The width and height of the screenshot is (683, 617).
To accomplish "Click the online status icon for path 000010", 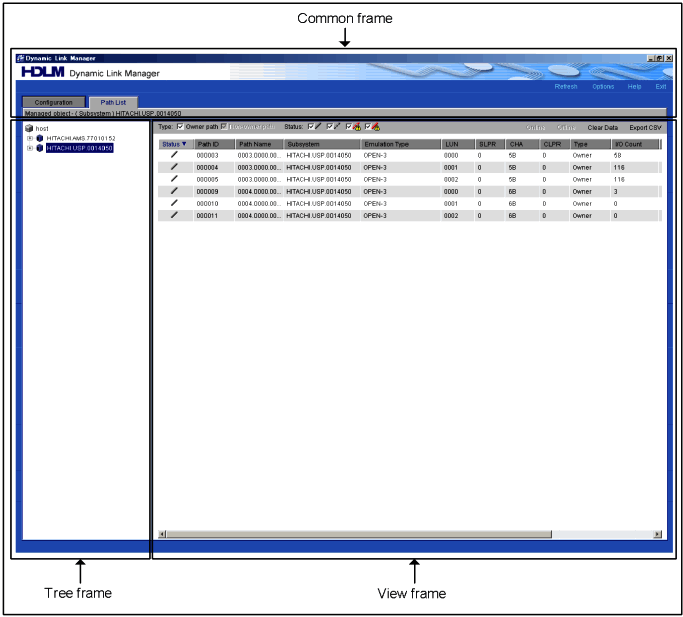I will (174, 203).
